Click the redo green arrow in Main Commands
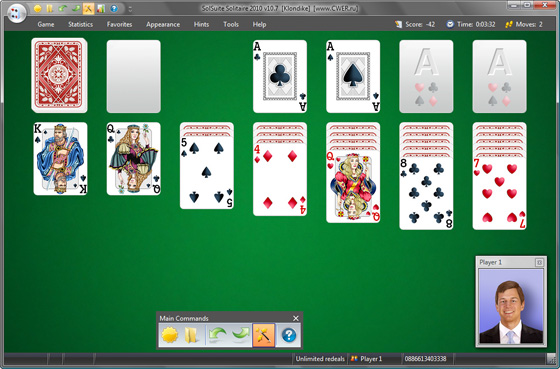The width and height of the screenshot is (560, 369). point(240,335)
